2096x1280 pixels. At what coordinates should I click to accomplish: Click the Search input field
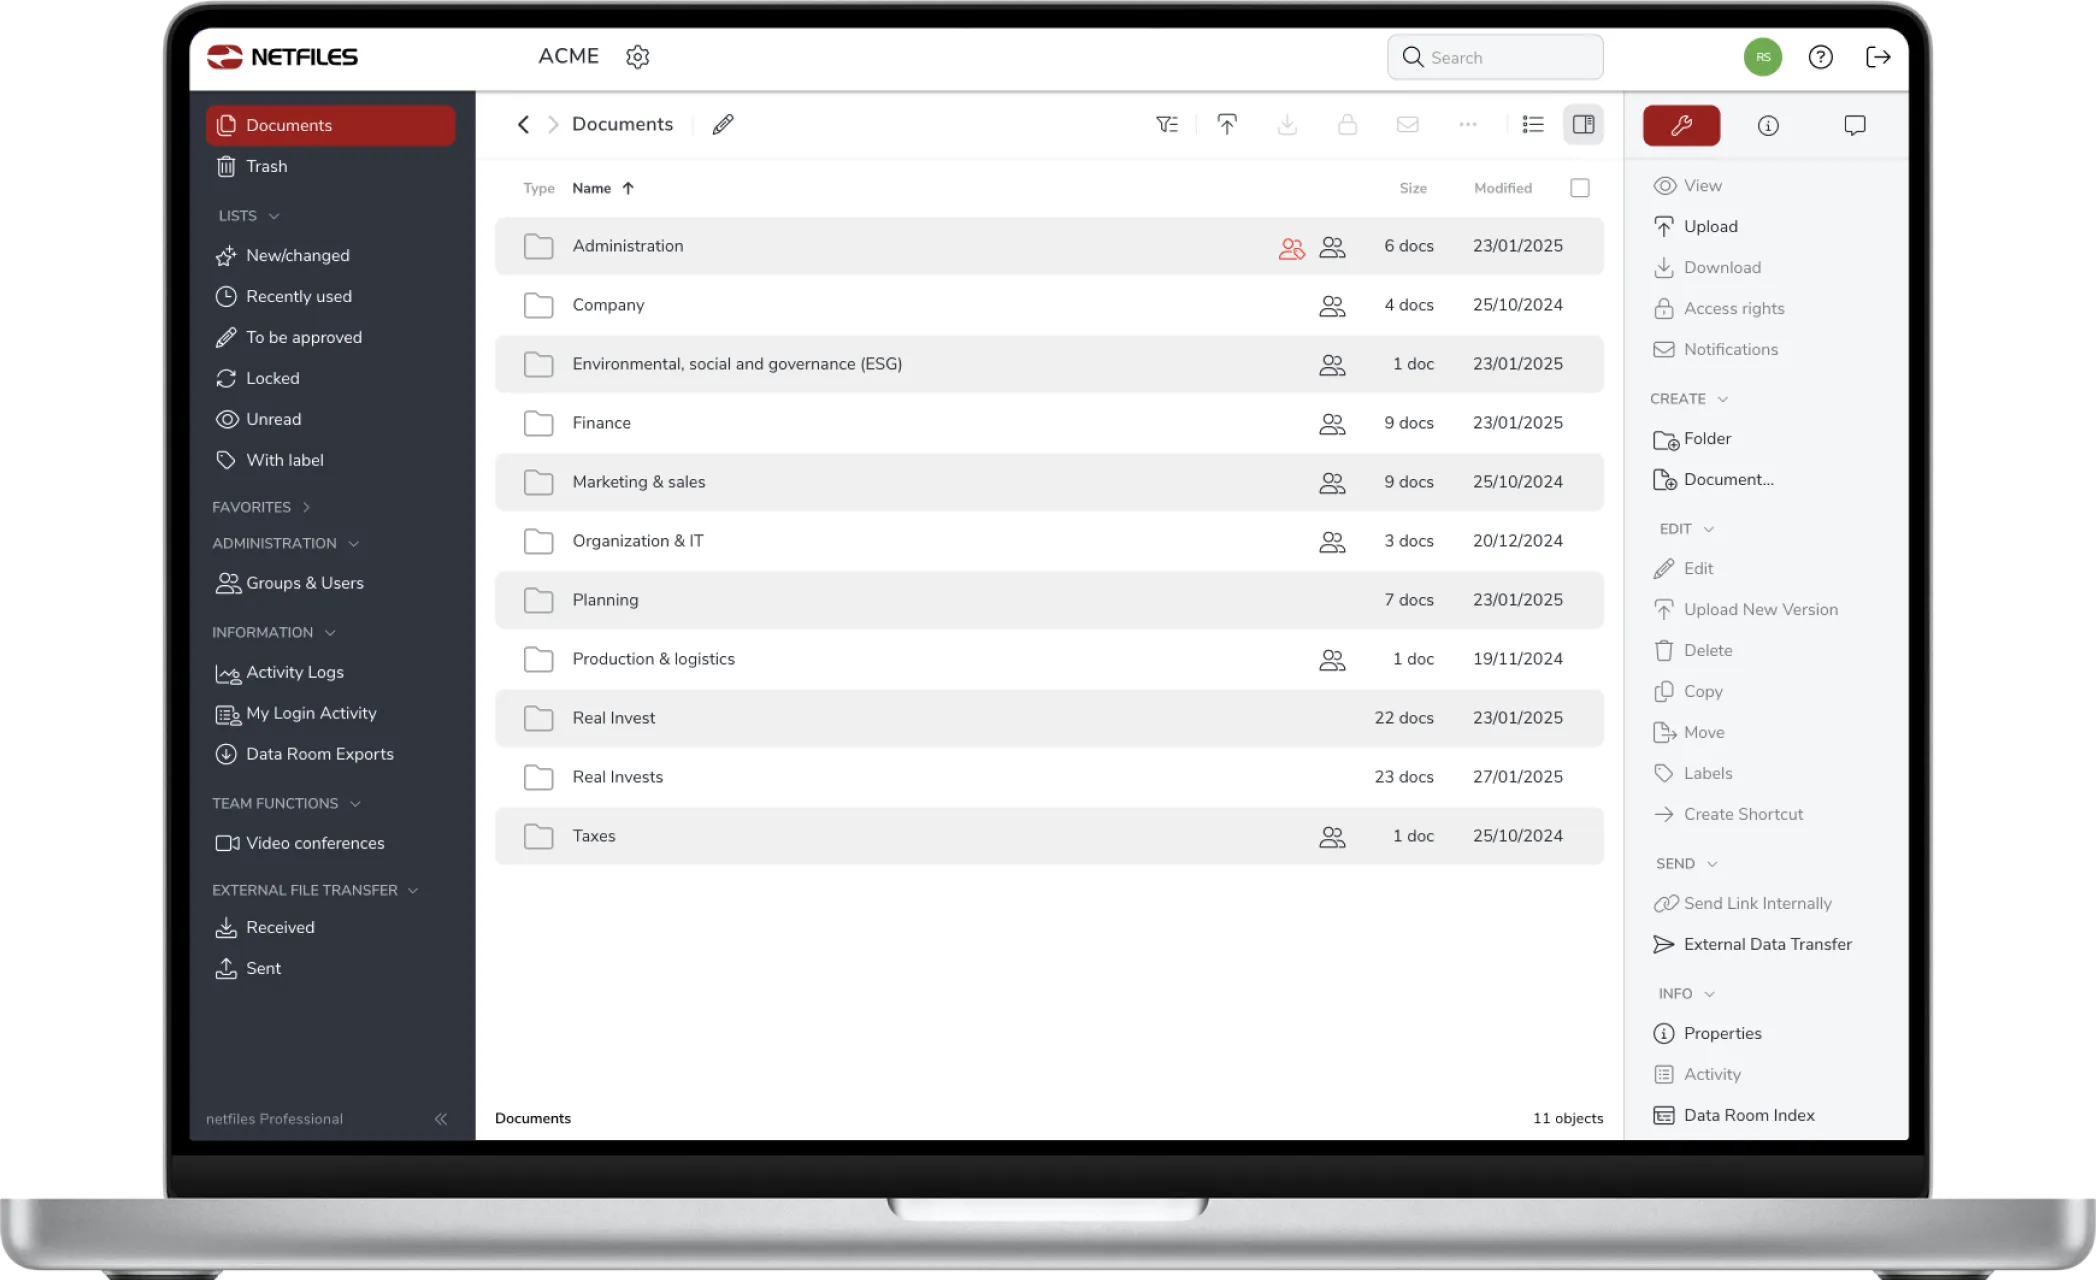(1495, 57)
